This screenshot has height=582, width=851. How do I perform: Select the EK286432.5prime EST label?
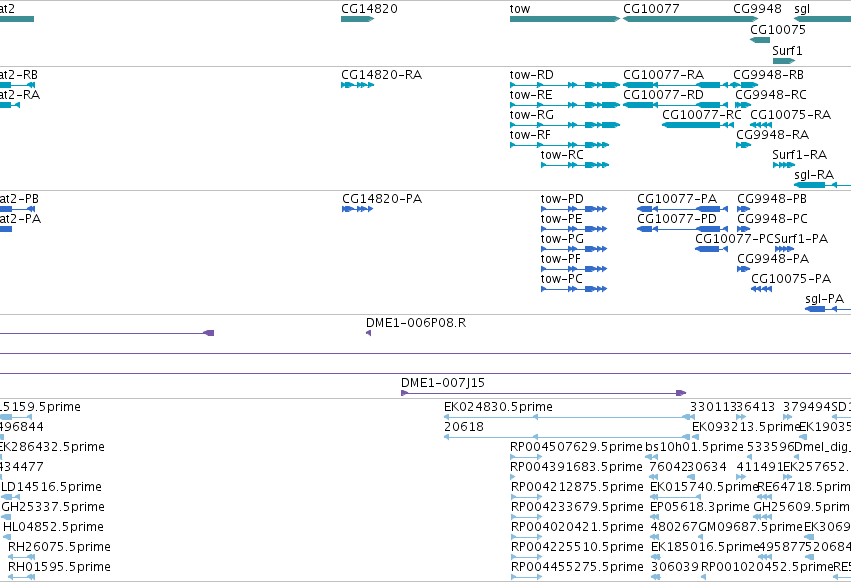click(52, 447)
